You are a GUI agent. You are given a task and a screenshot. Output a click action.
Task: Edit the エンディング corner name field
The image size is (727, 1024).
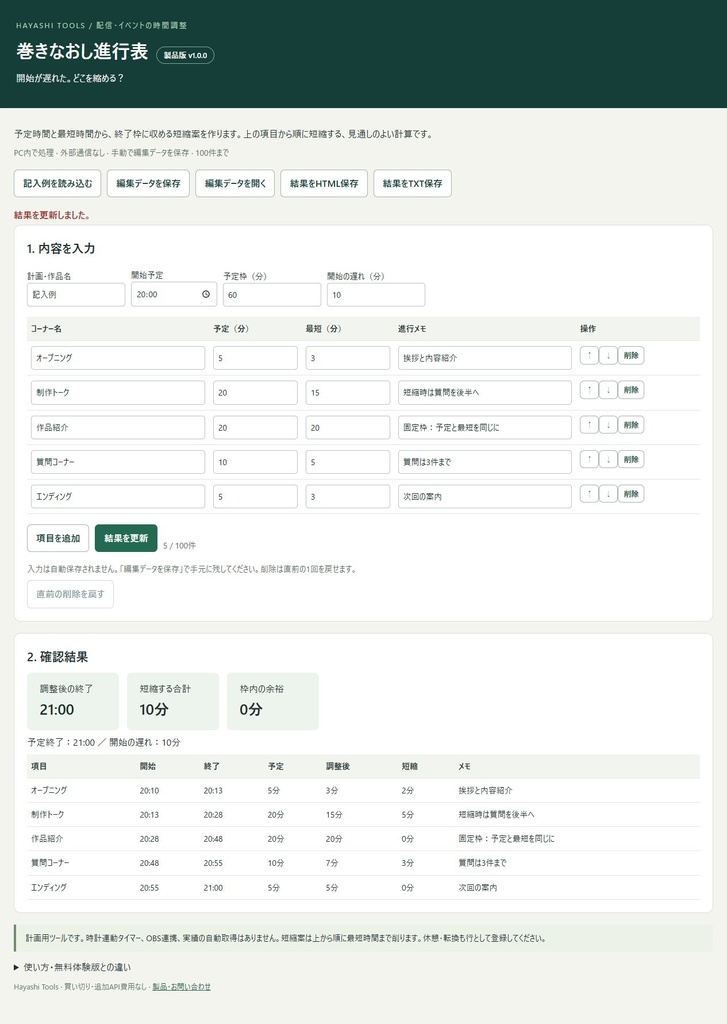(118, 496)
